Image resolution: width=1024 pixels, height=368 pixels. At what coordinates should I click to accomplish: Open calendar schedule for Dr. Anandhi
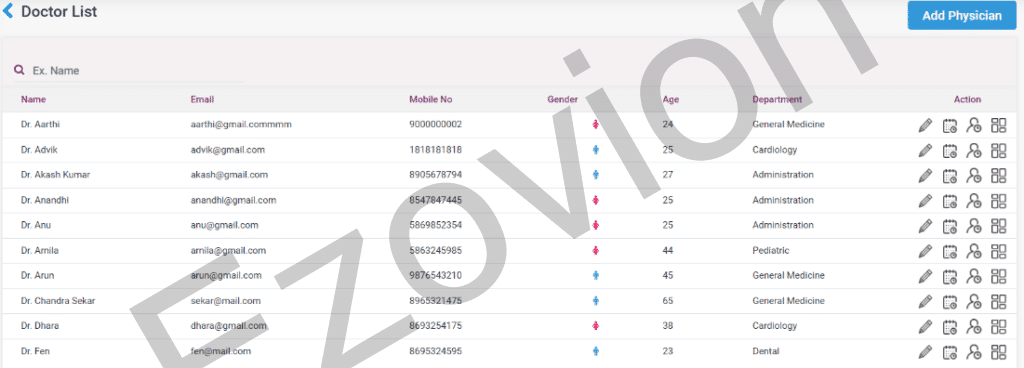(x=950, y=201)
